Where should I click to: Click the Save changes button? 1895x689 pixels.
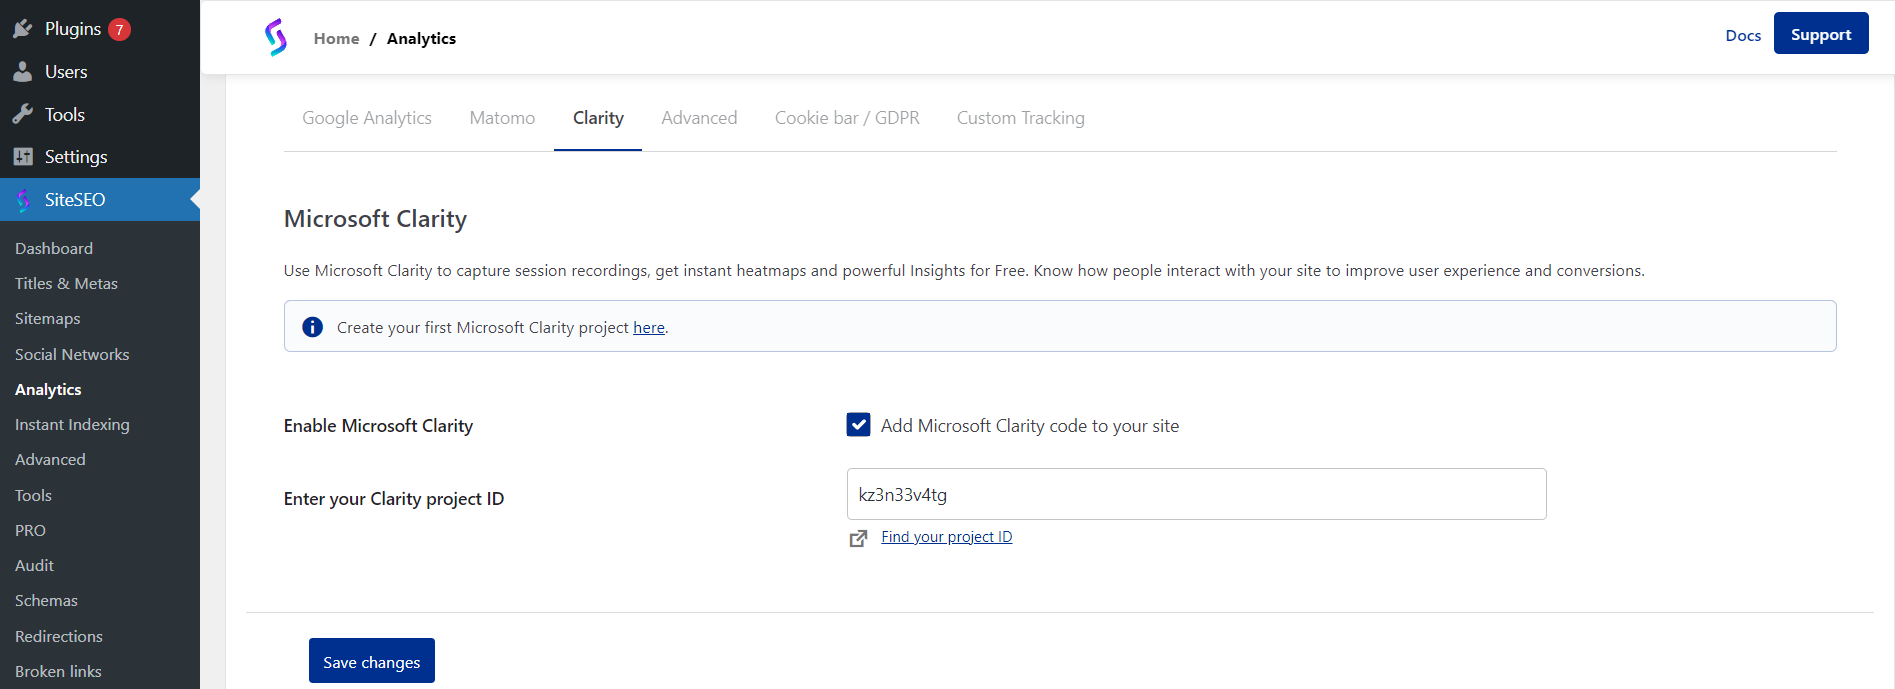[x=372, y=661]
